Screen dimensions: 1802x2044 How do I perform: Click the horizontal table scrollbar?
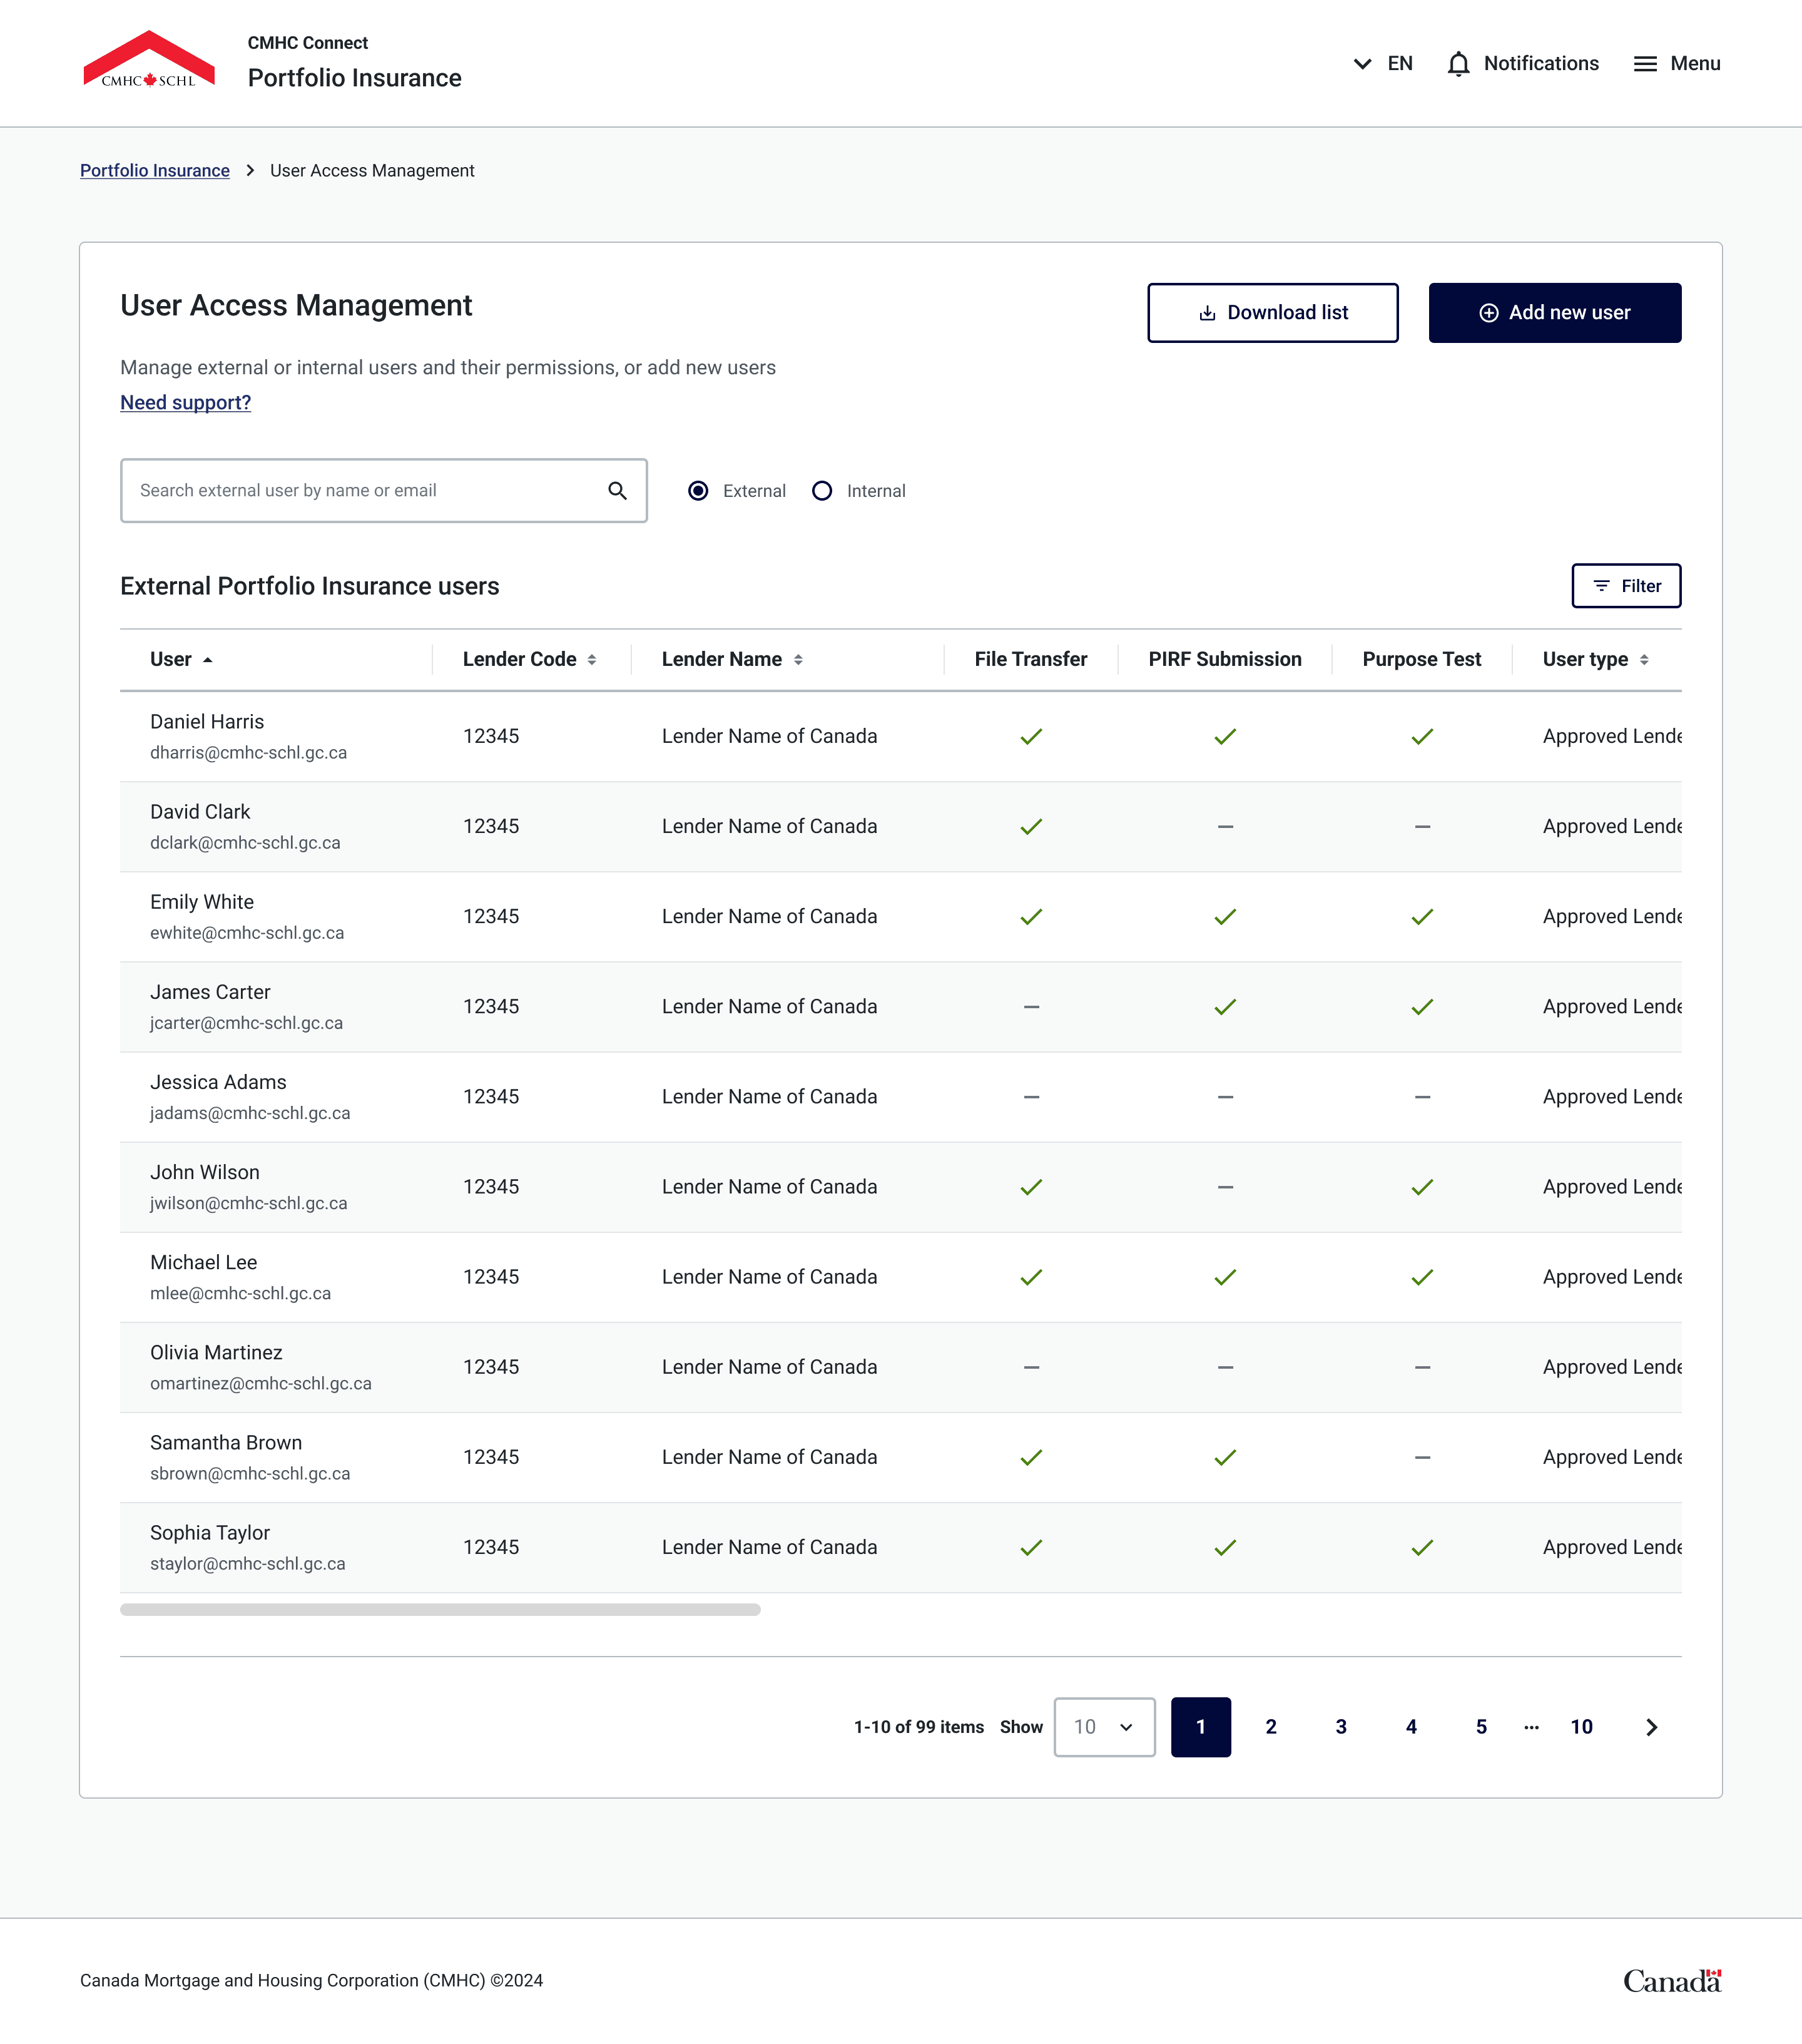coord(440,1610)
